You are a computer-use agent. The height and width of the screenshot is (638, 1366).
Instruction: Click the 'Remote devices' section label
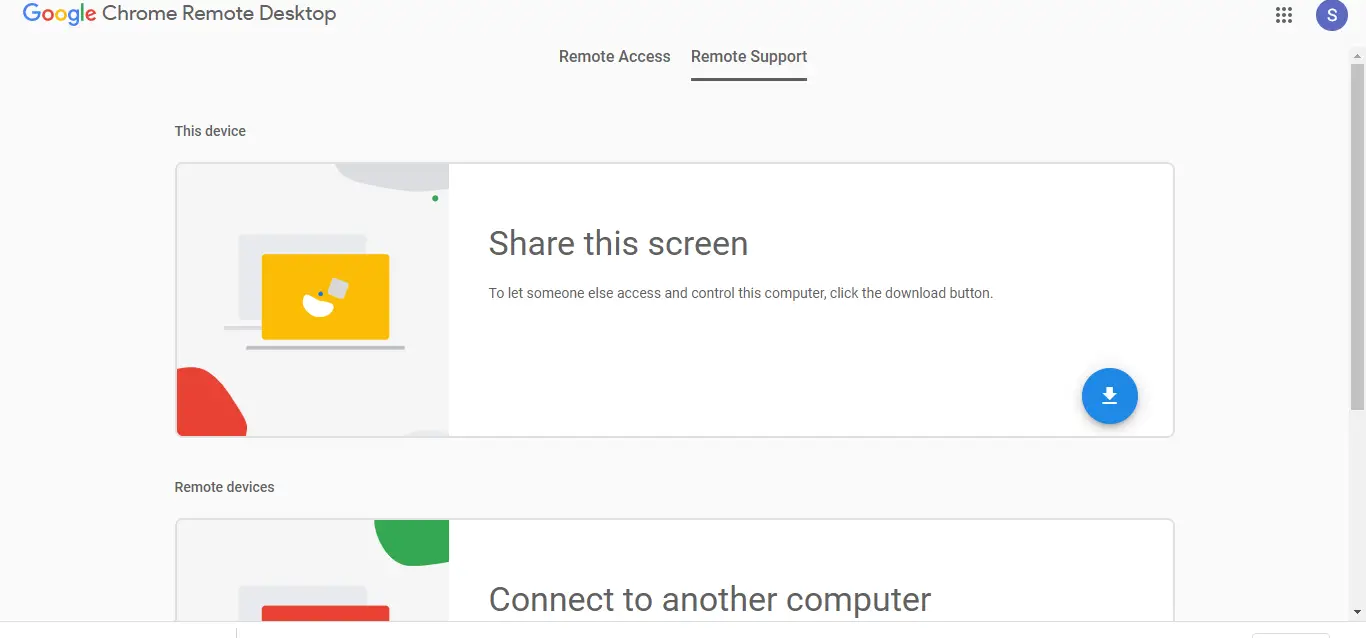pos(224,487)
